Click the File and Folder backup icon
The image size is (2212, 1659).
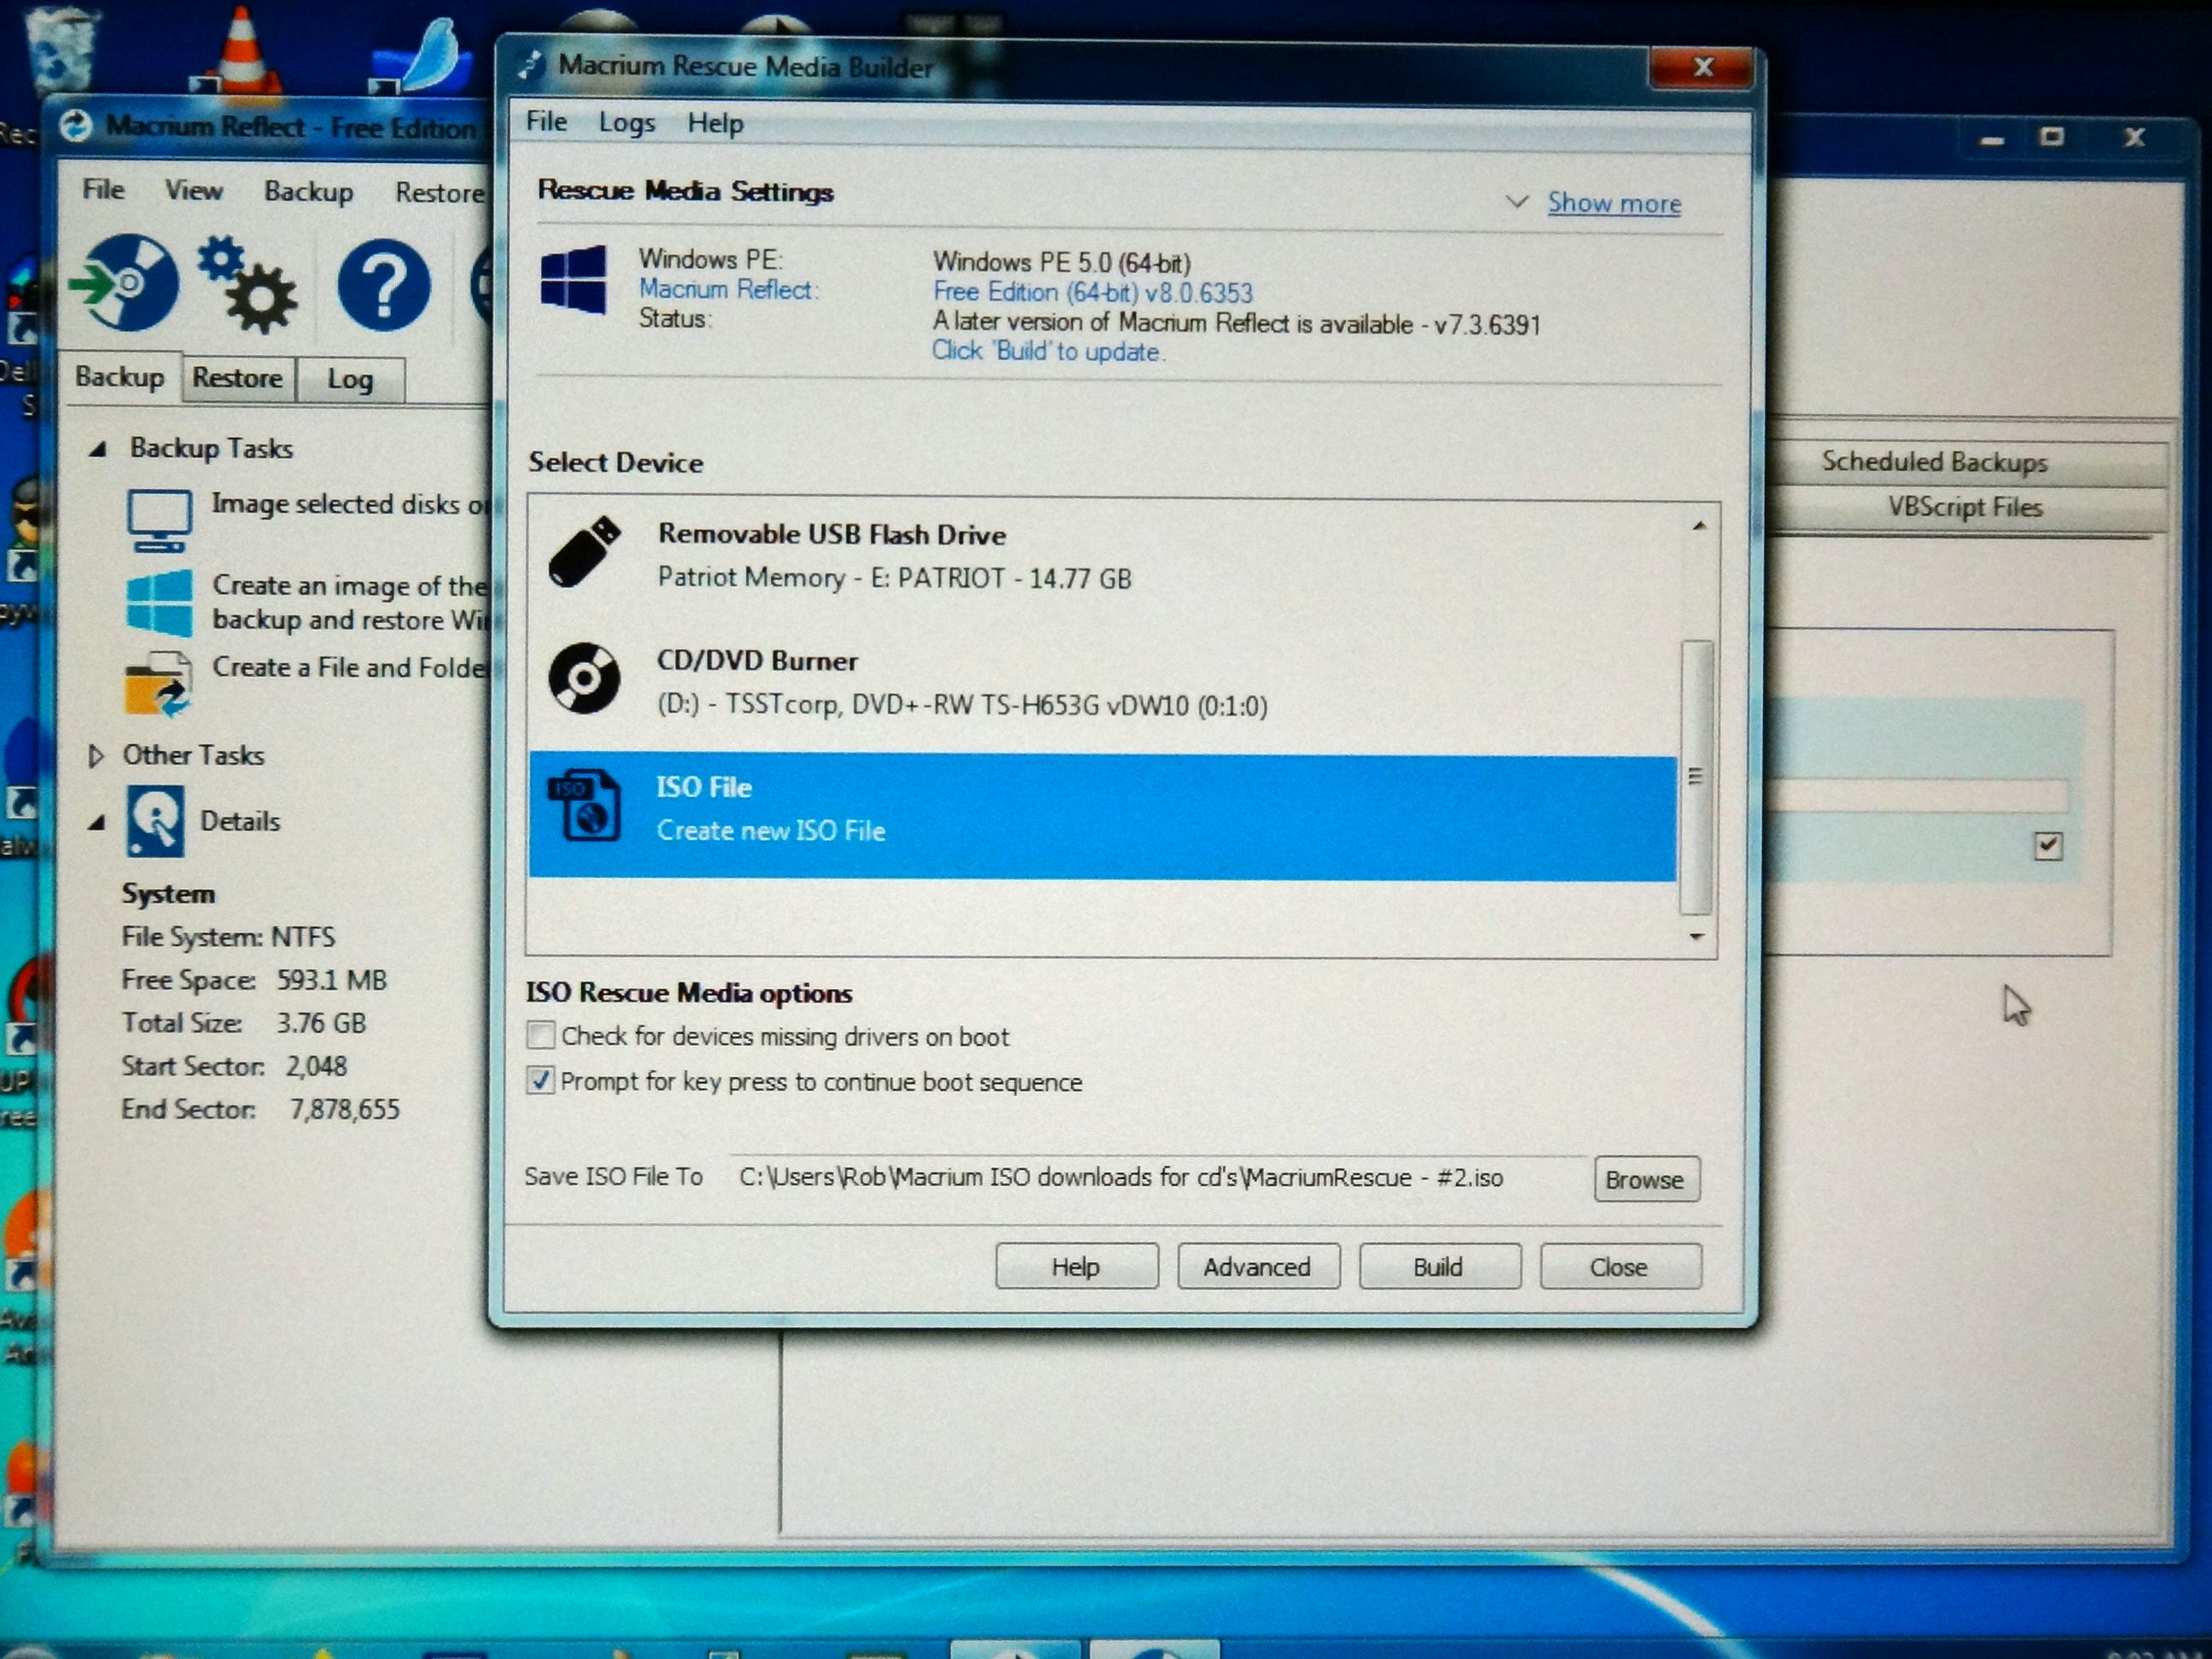pyautogui.click(x=158, y=683)
